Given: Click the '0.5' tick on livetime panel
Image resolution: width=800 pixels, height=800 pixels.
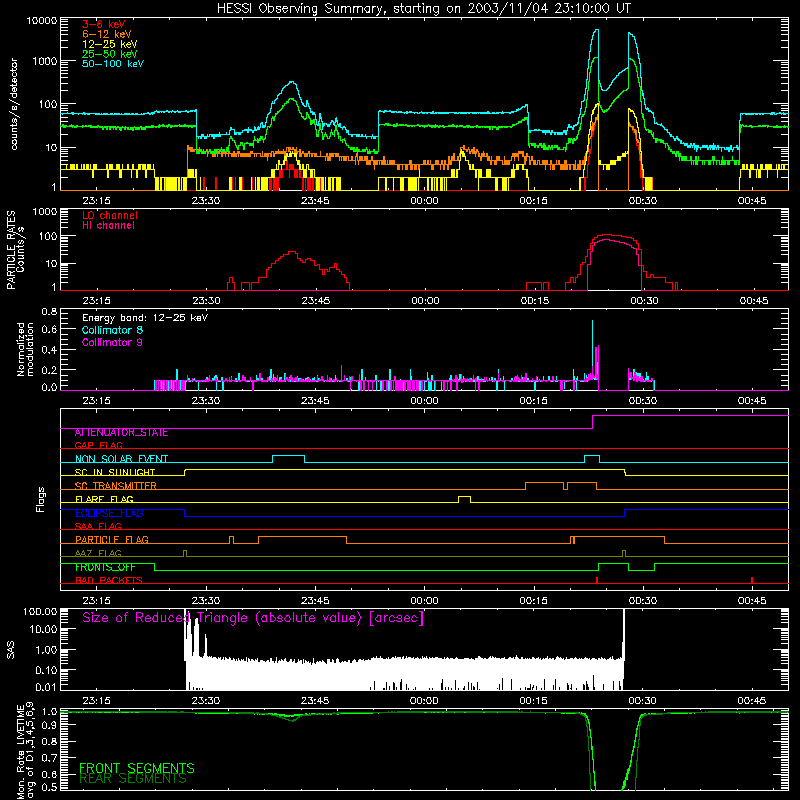Looking at the screenshot, I should (49, 788).
